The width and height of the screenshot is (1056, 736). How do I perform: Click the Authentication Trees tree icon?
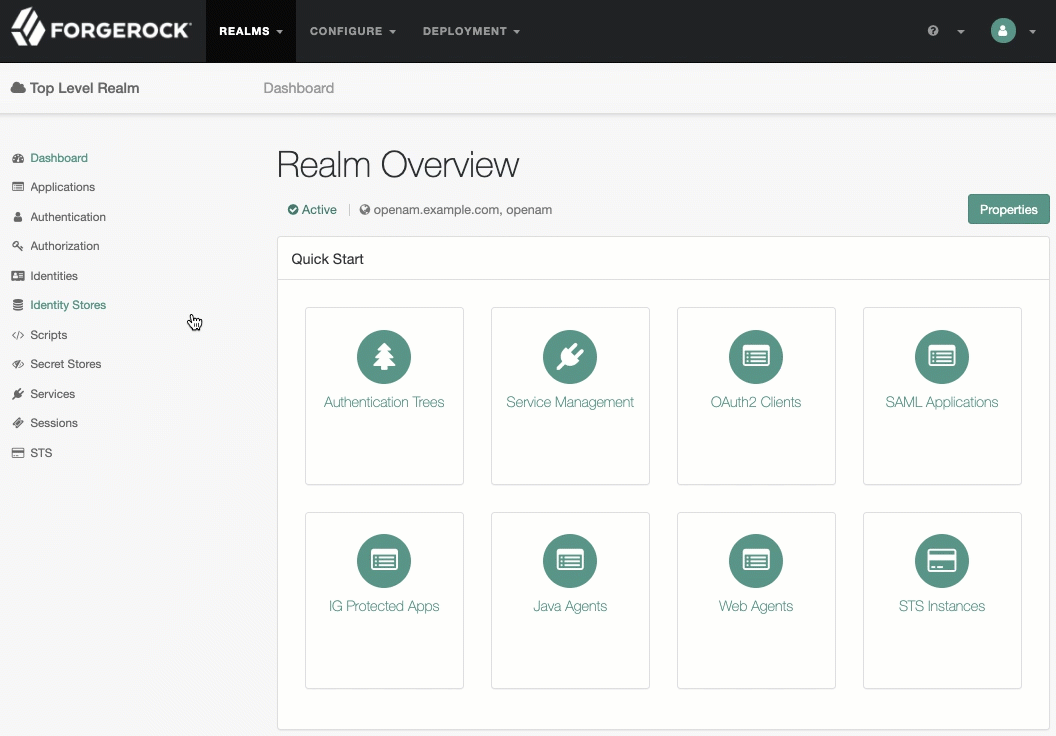coord(384,356)
